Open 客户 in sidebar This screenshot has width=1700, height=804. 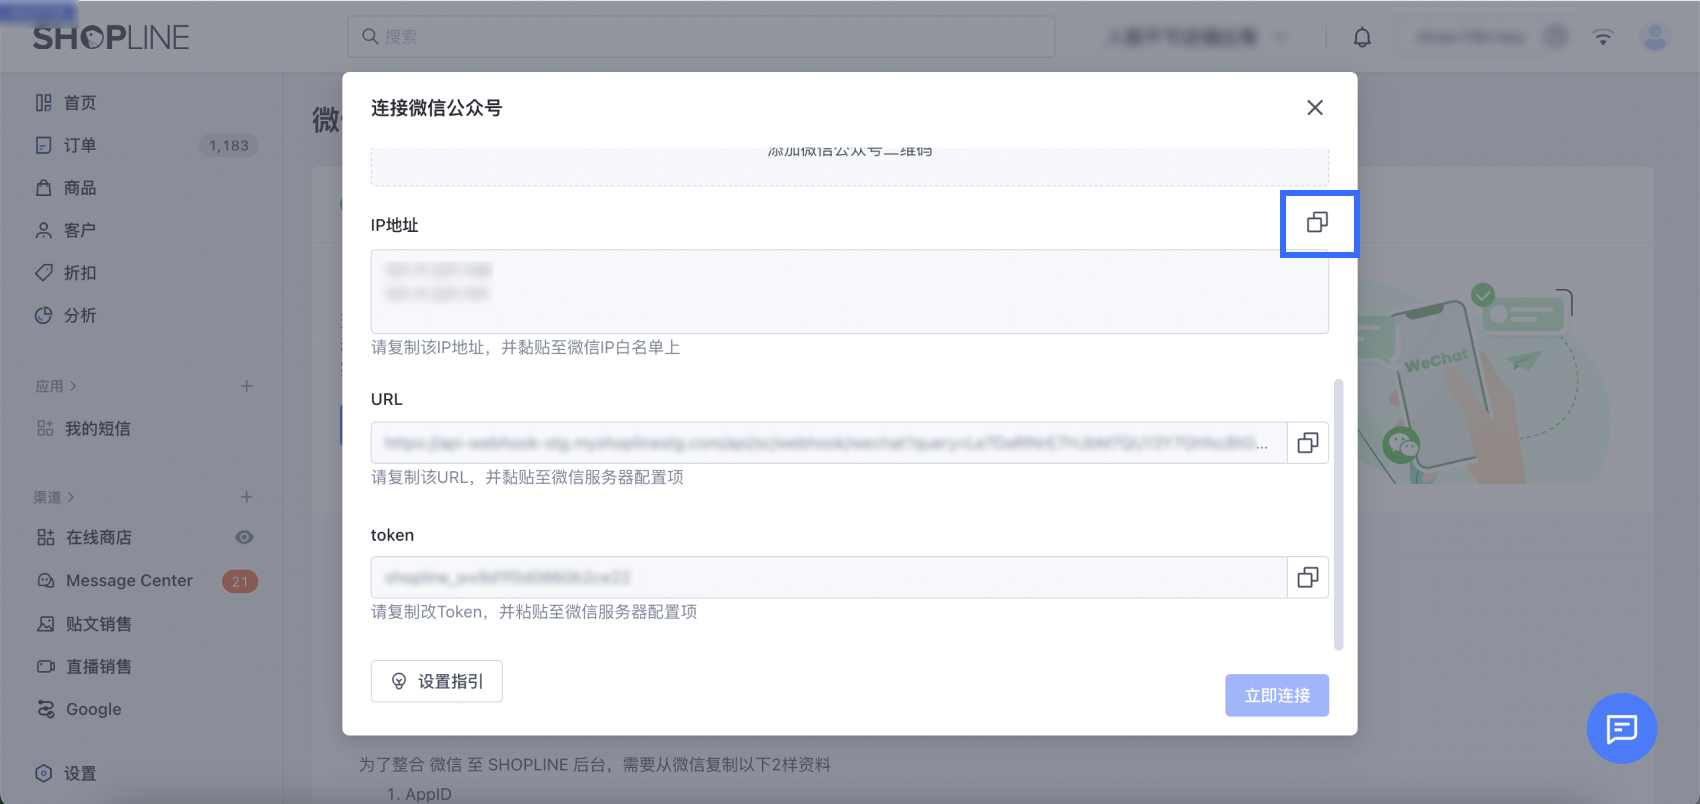80,230
